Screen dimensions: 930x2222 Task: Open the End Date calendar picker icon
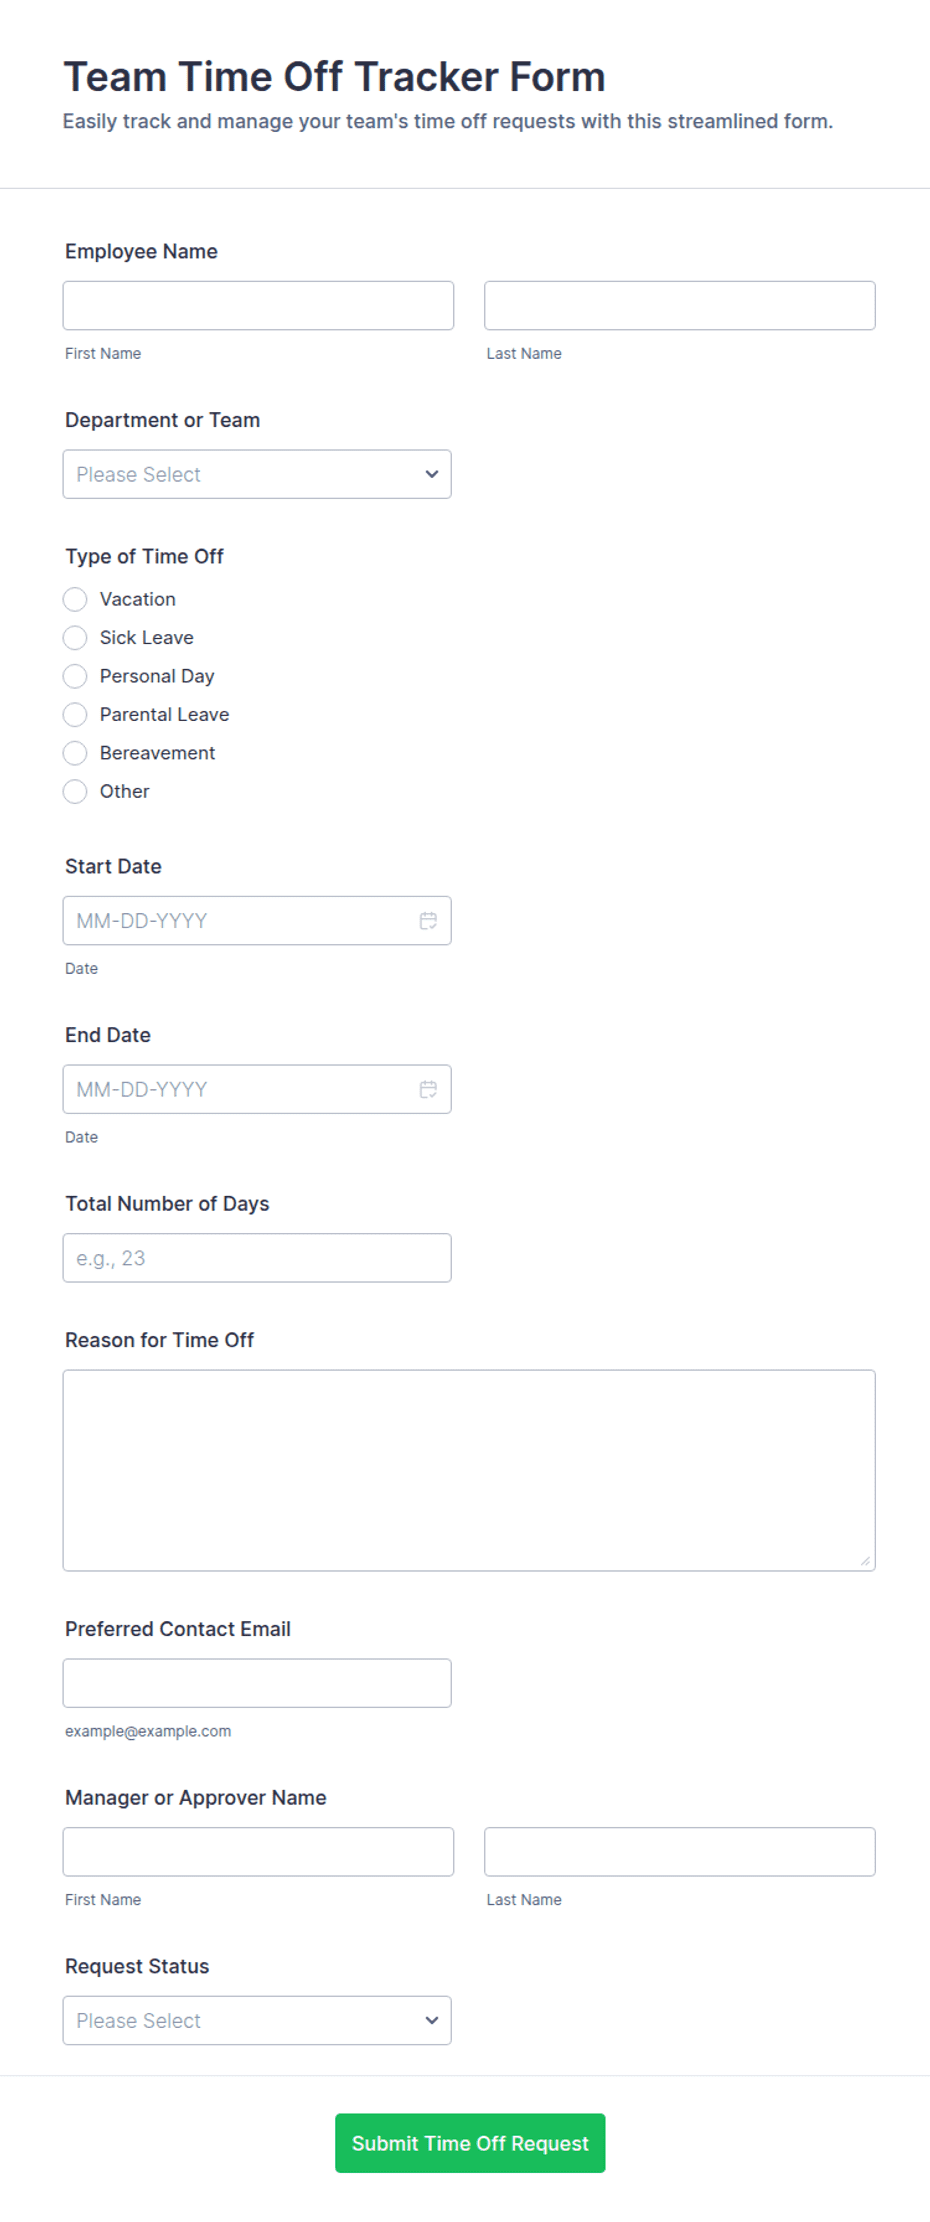coord(428,1090)
